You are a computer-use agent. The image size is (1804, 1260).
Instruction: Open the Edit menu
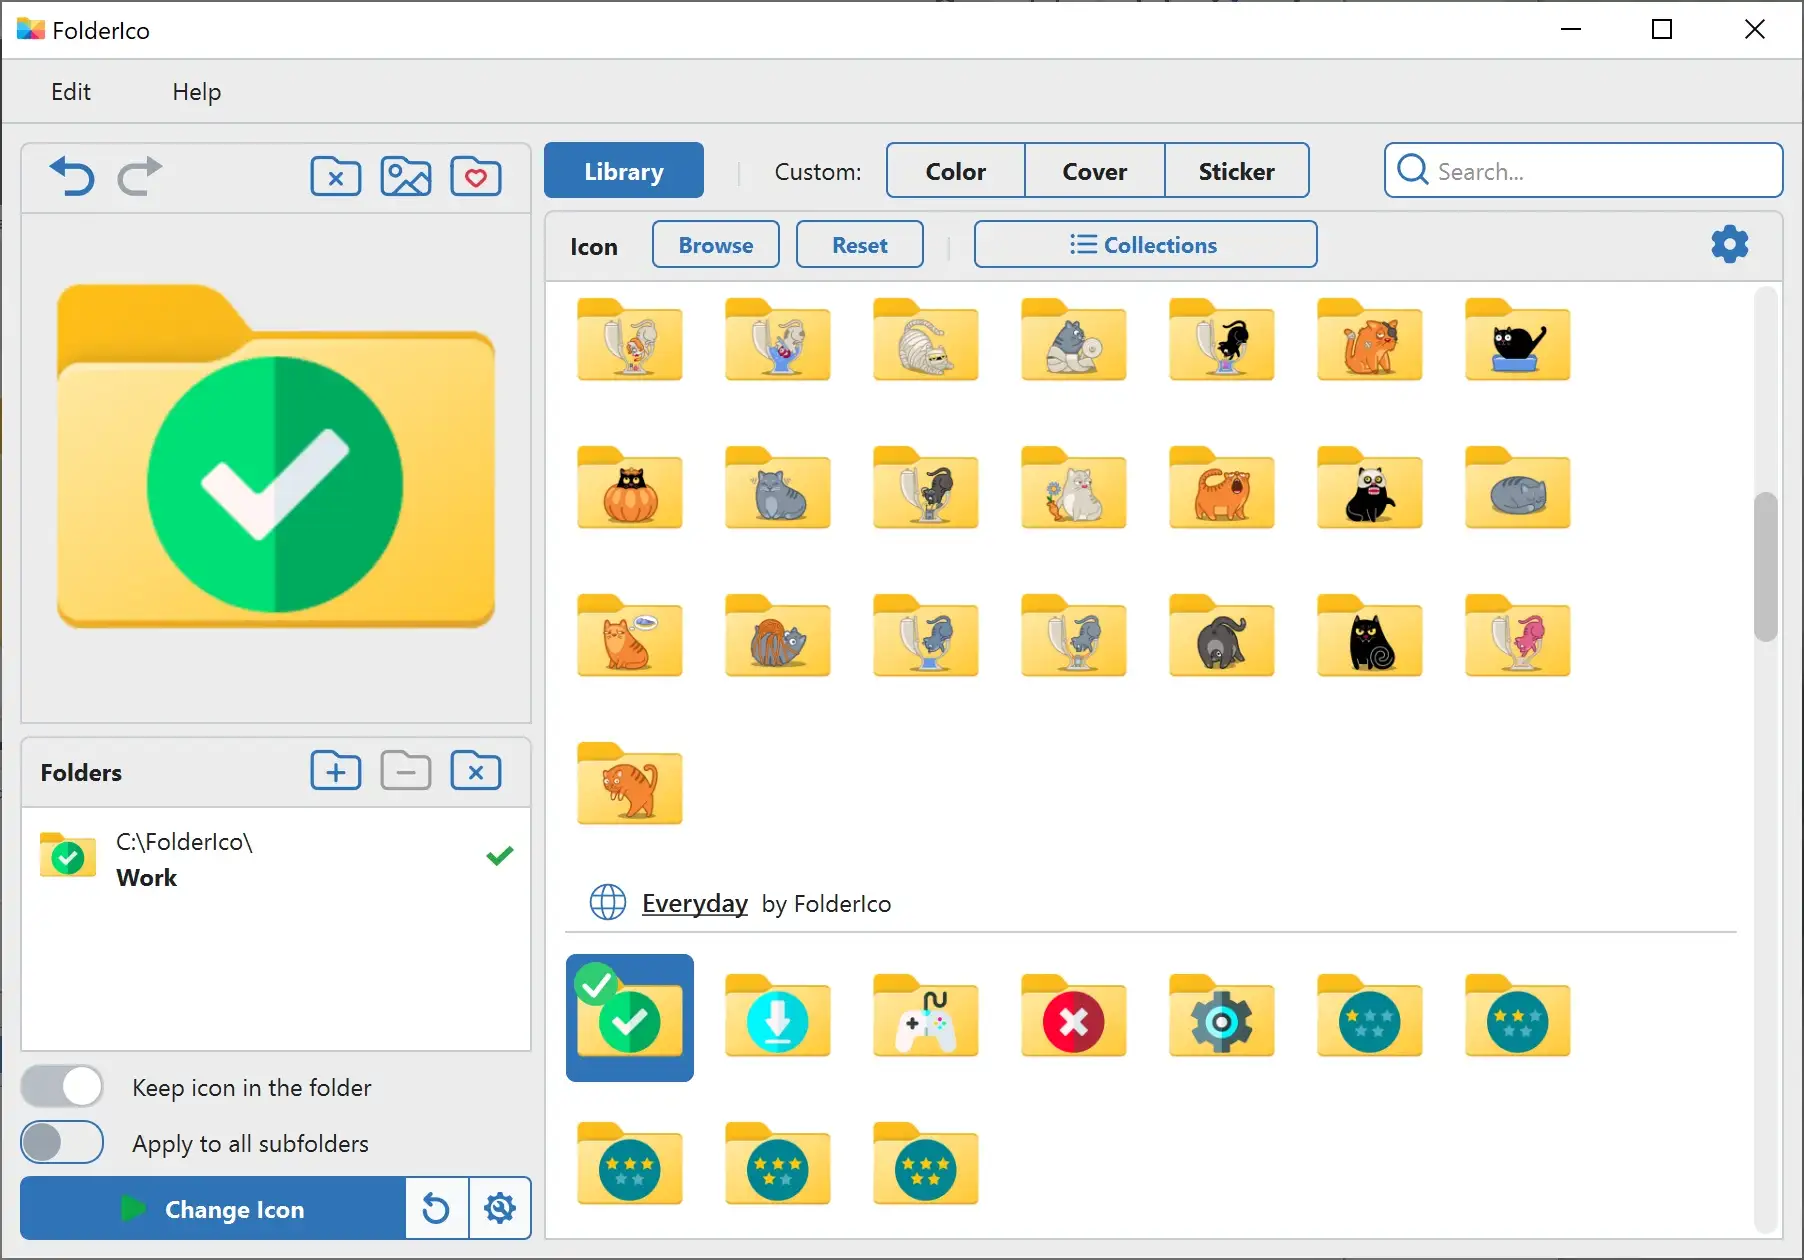pos(71,92)
